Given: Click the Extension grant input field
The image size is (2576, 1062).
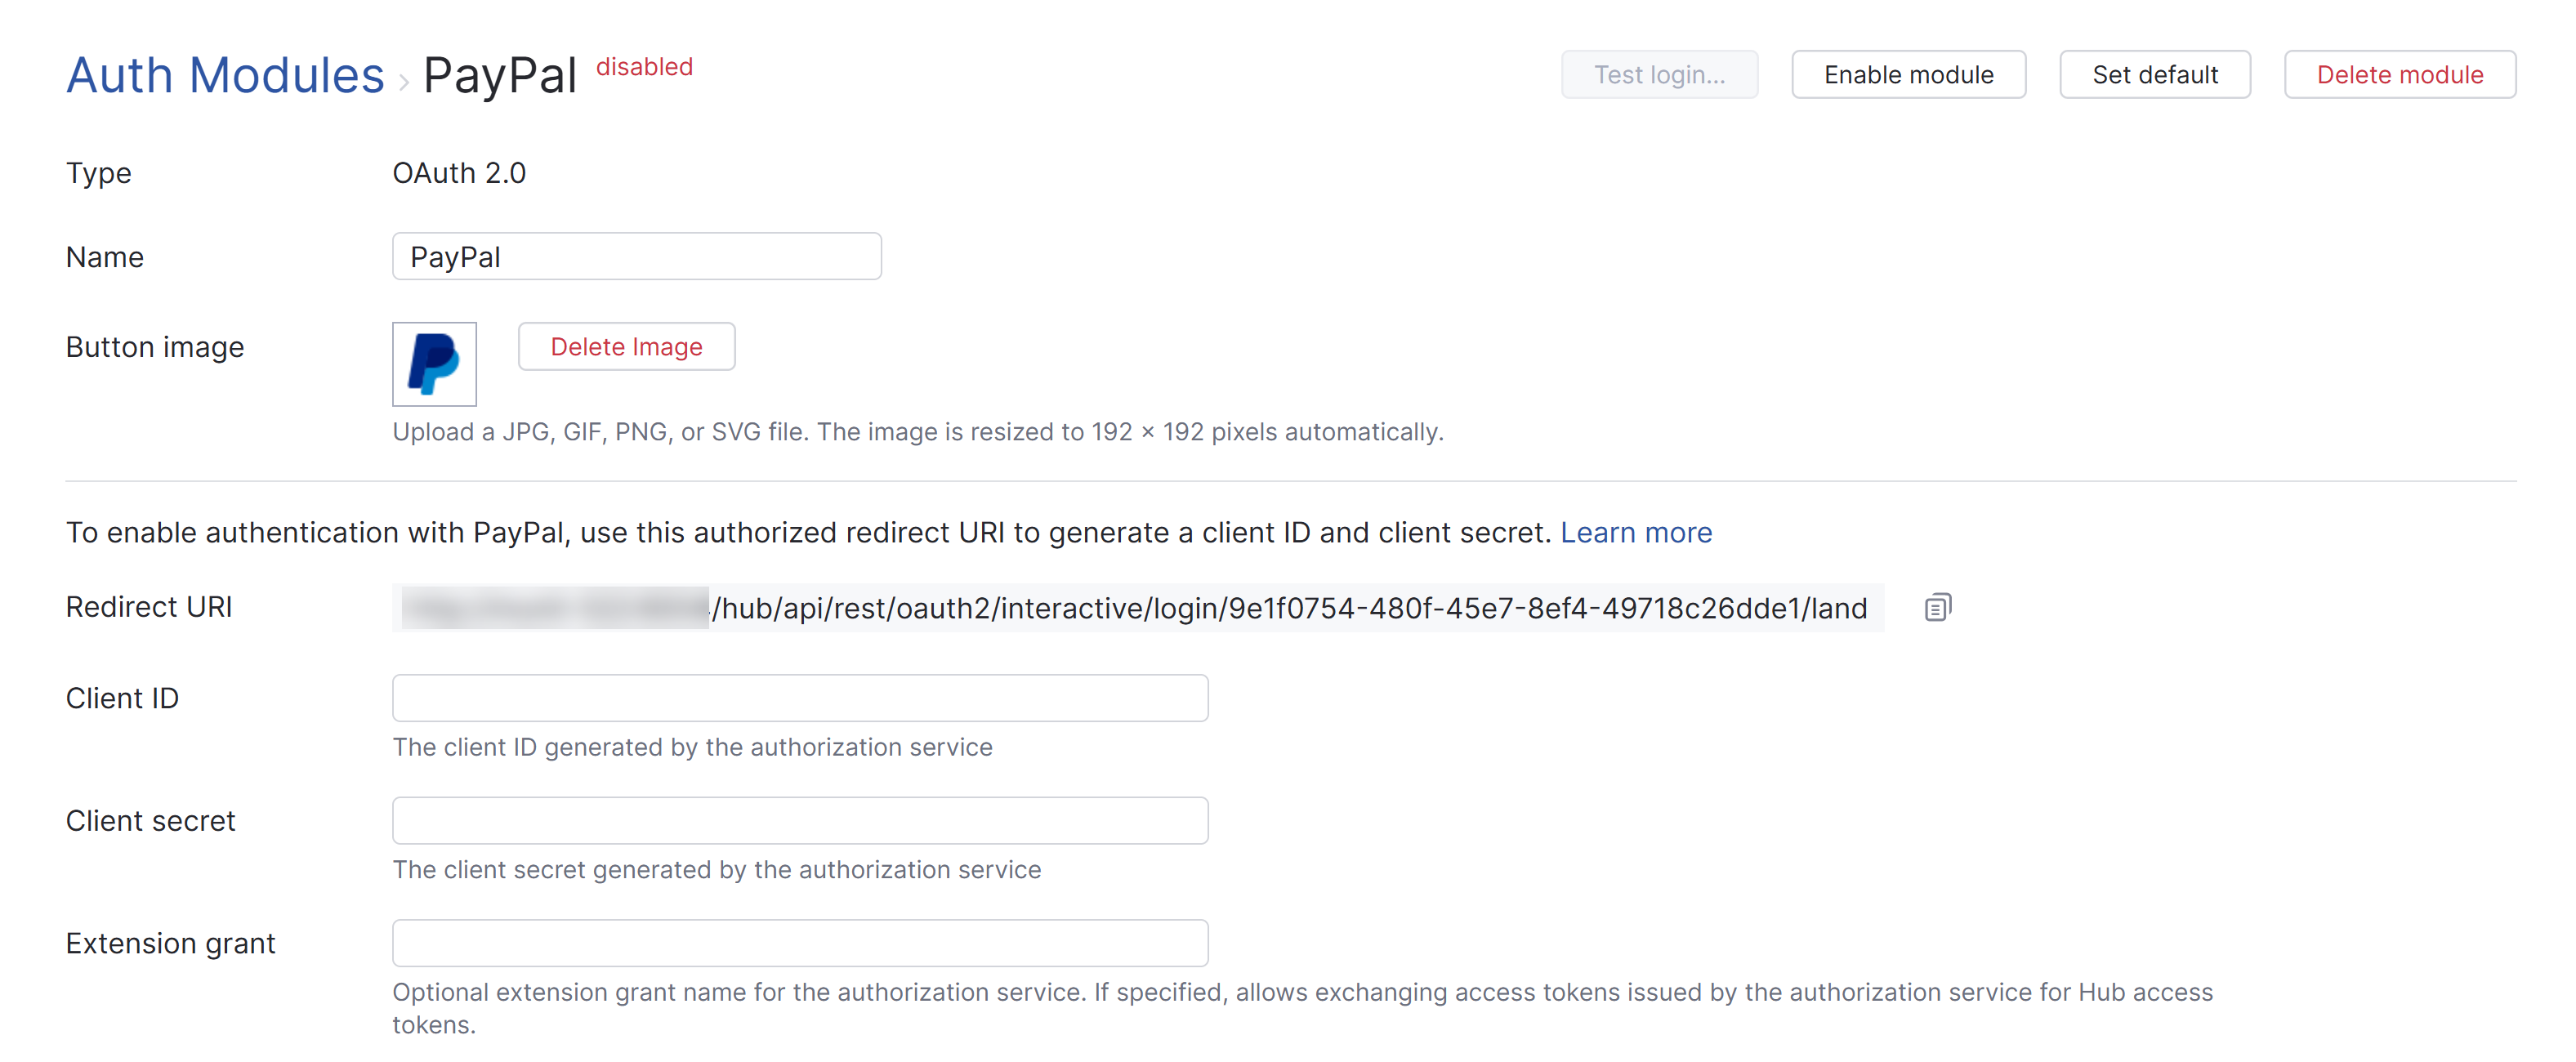Looking at the screenshot, I should [x=799, y=942].
